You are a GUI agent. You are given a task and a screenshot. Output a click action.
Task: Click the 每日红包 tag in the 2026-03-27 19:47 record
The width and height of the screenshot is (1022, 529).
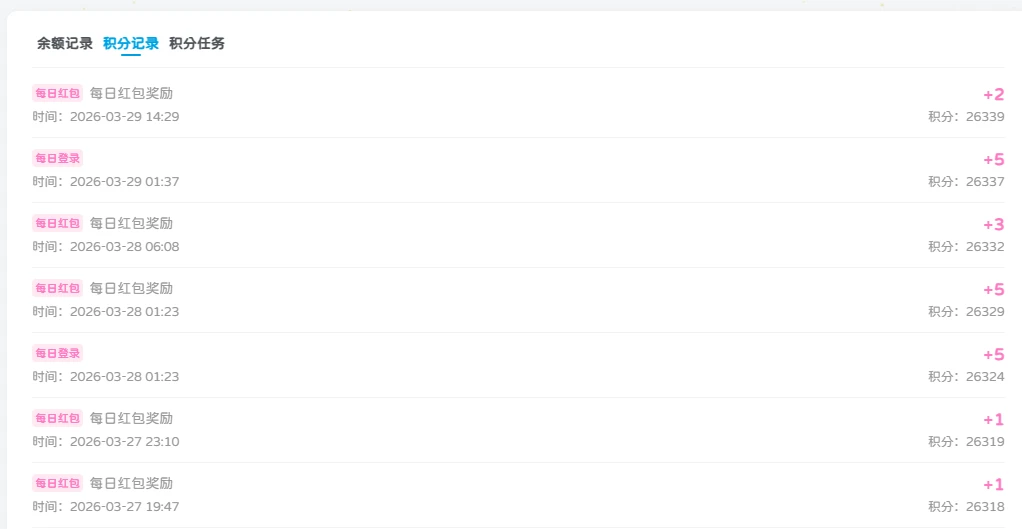pos(57,484)
